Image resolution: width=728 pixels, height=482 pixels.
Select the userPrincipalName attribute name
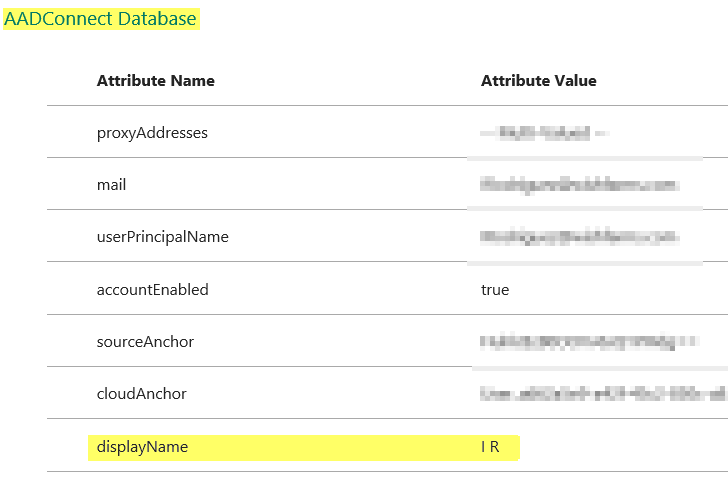coord(162,237)
